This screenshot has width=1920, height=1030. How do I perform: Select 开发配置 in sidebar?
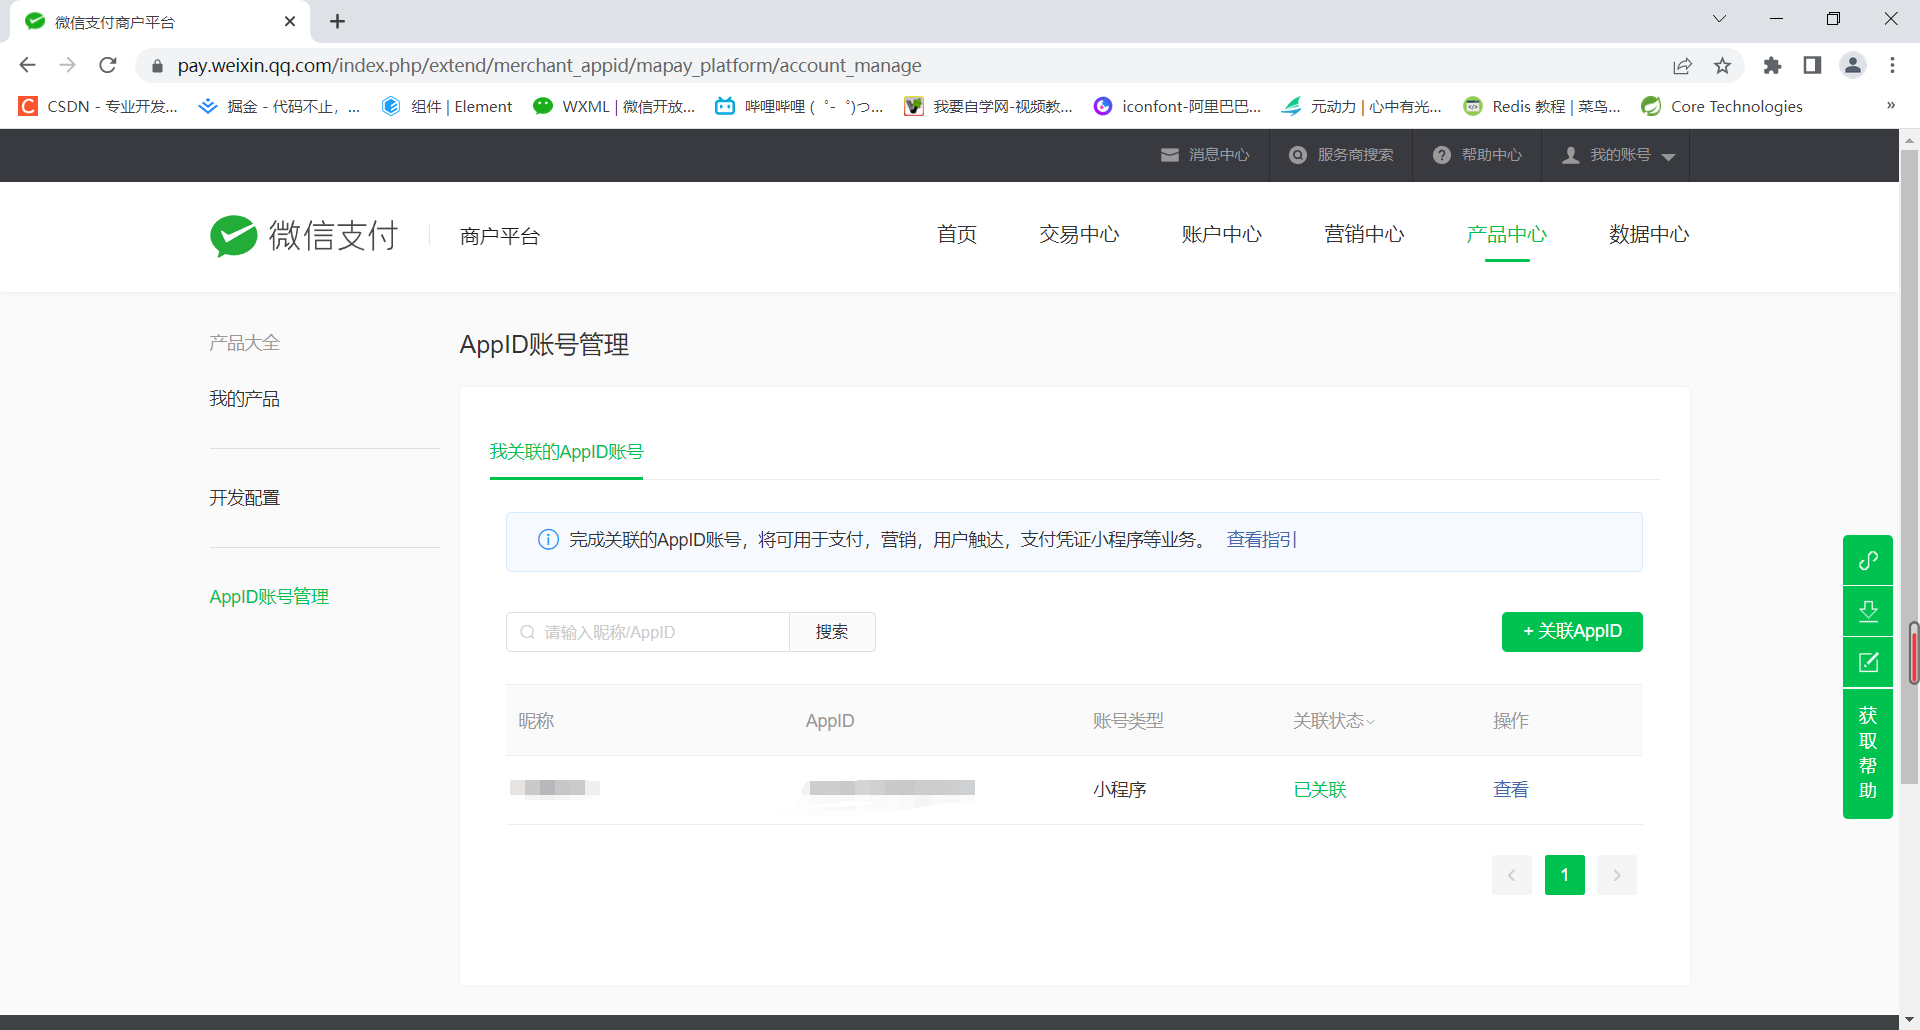click(x=245, y=498)
